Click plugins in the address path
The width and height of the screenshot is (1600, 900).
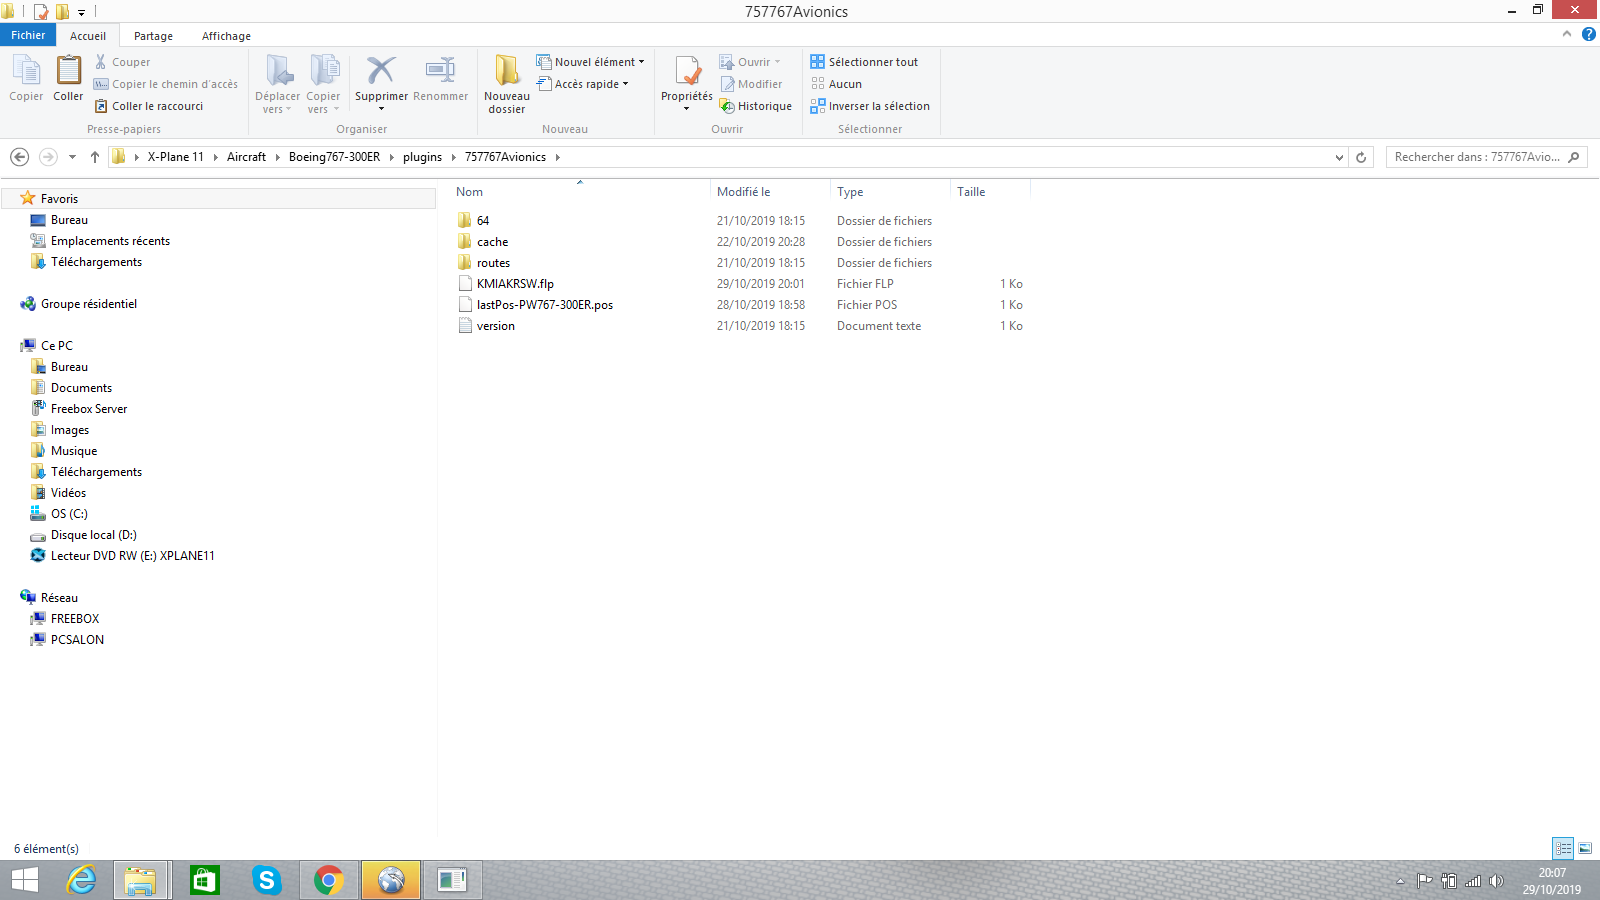[x=422, y=157]
